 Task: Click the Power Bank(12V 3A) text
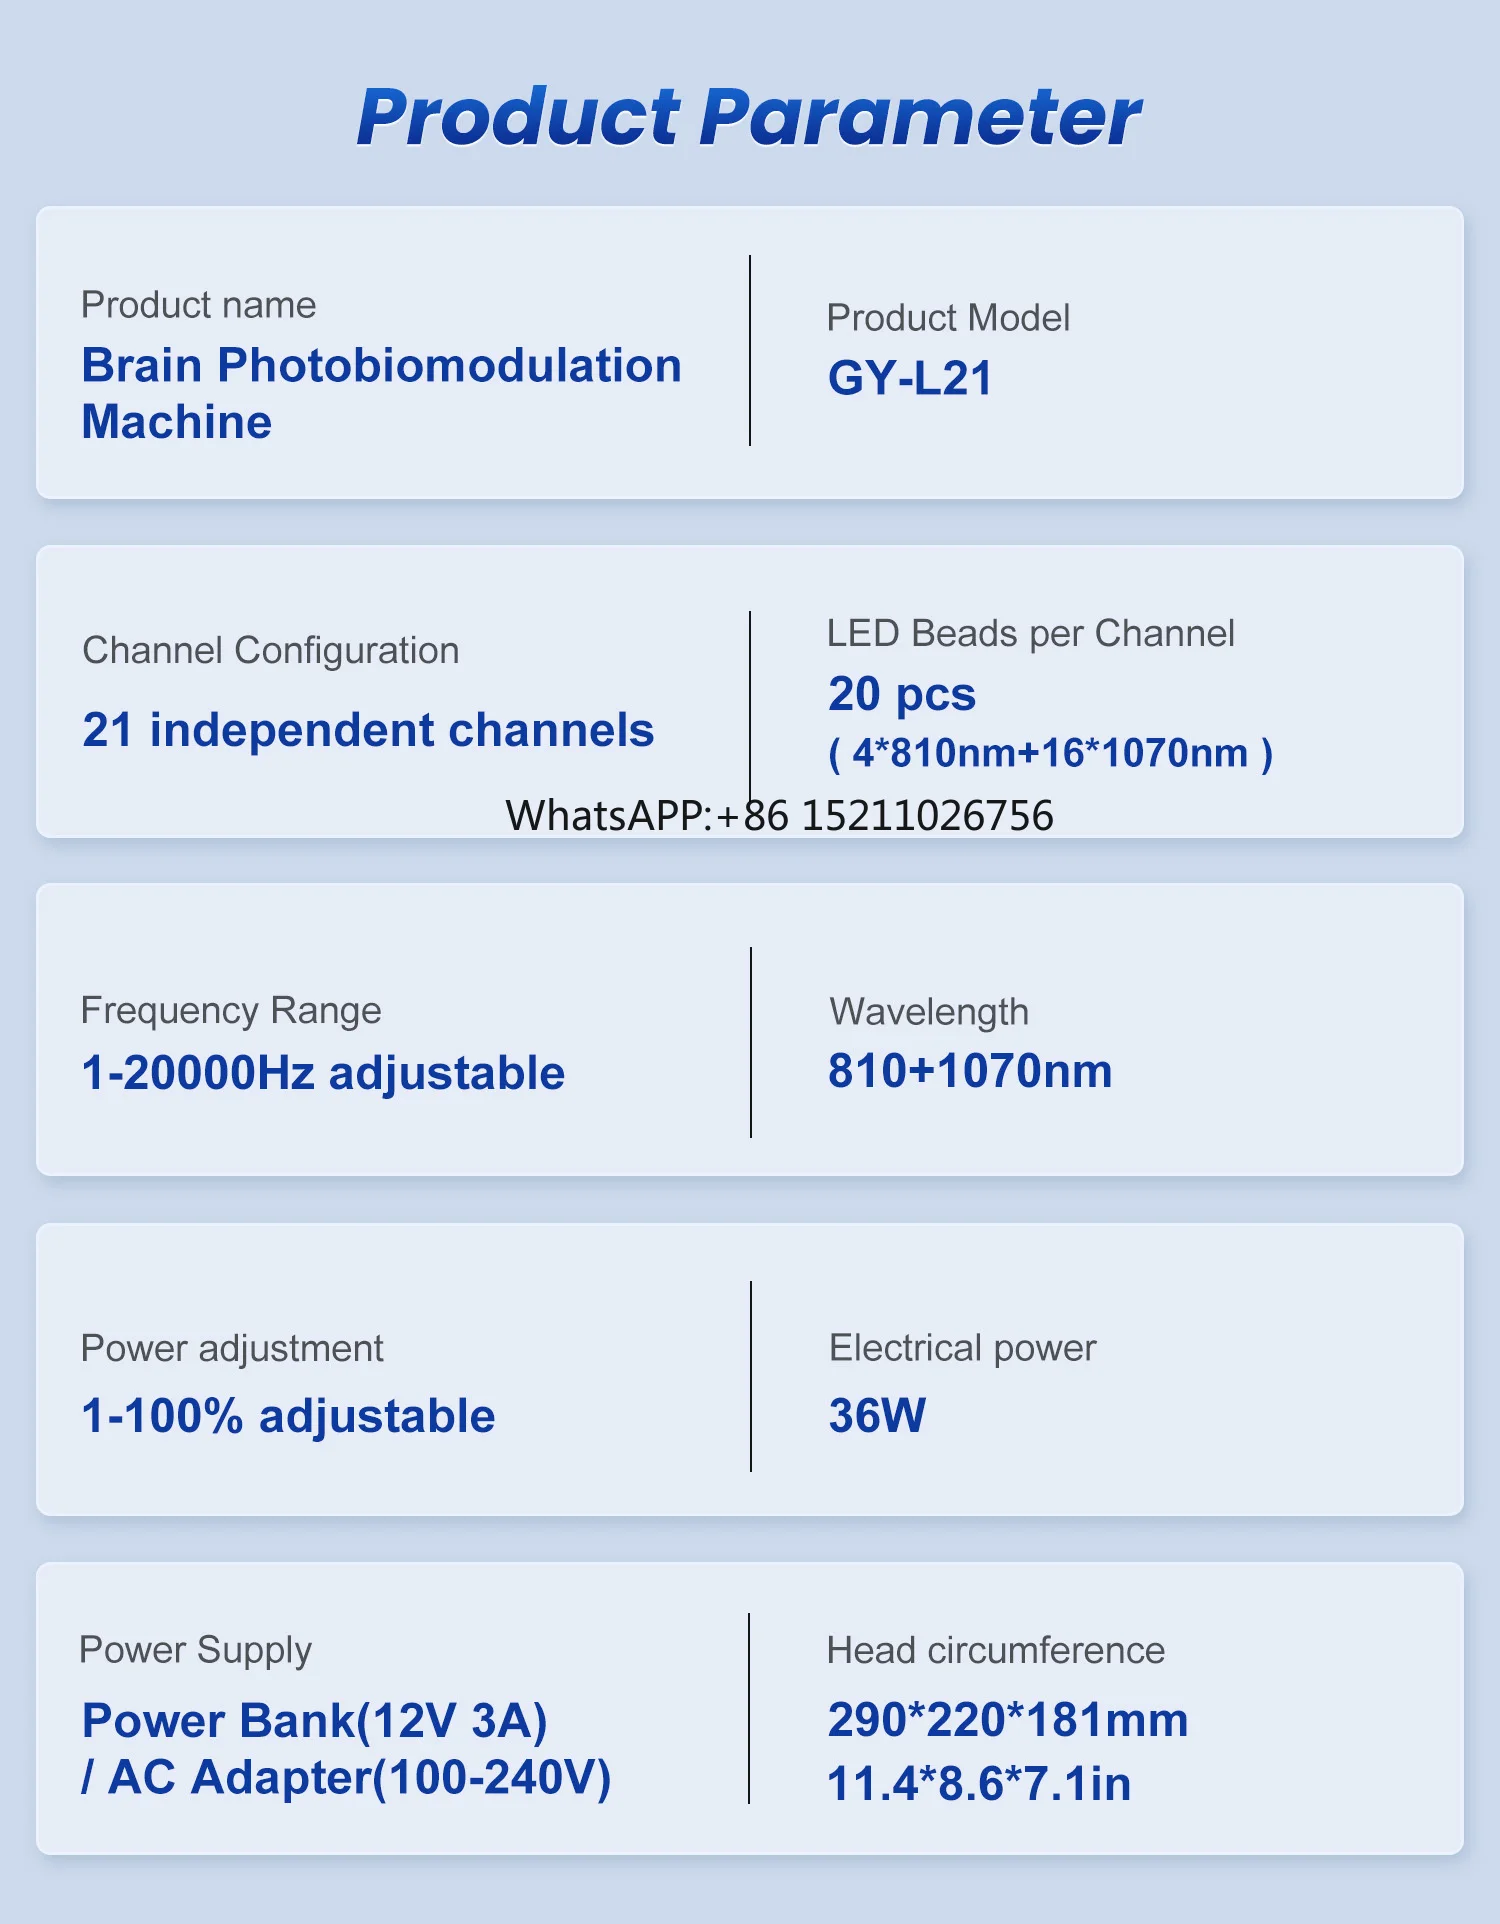315,1721
